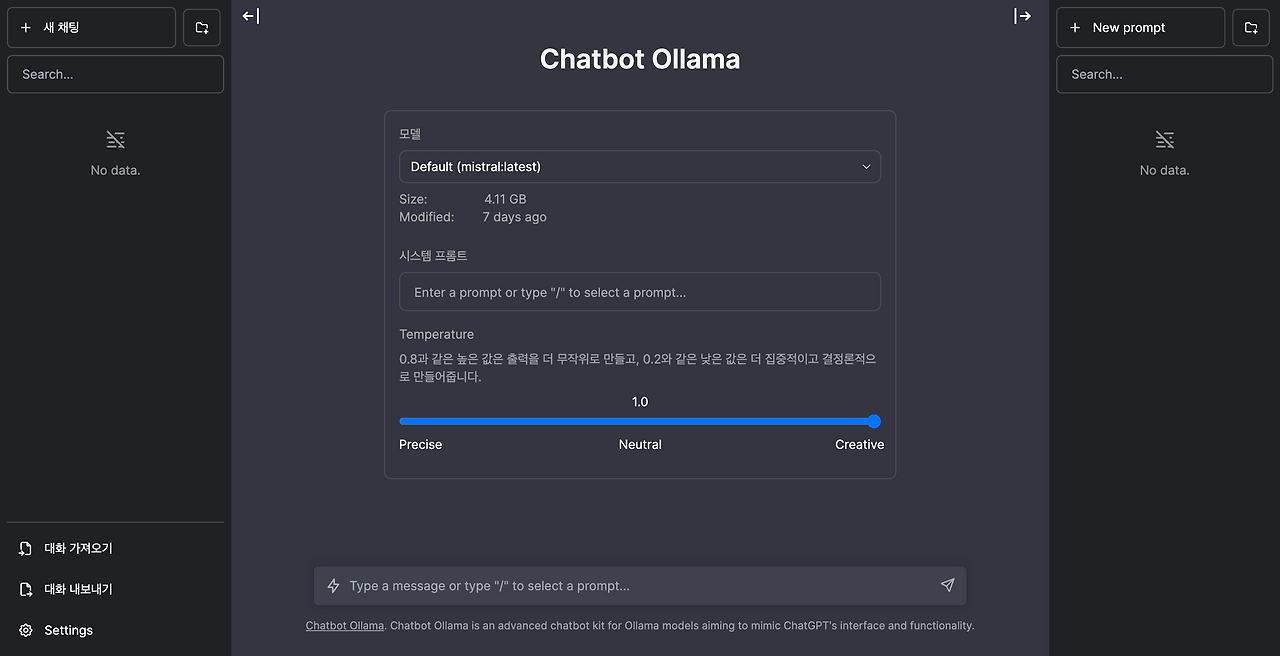Create a new chat folder
This screenshot has height=656, width=1280.
pos(201,27)
